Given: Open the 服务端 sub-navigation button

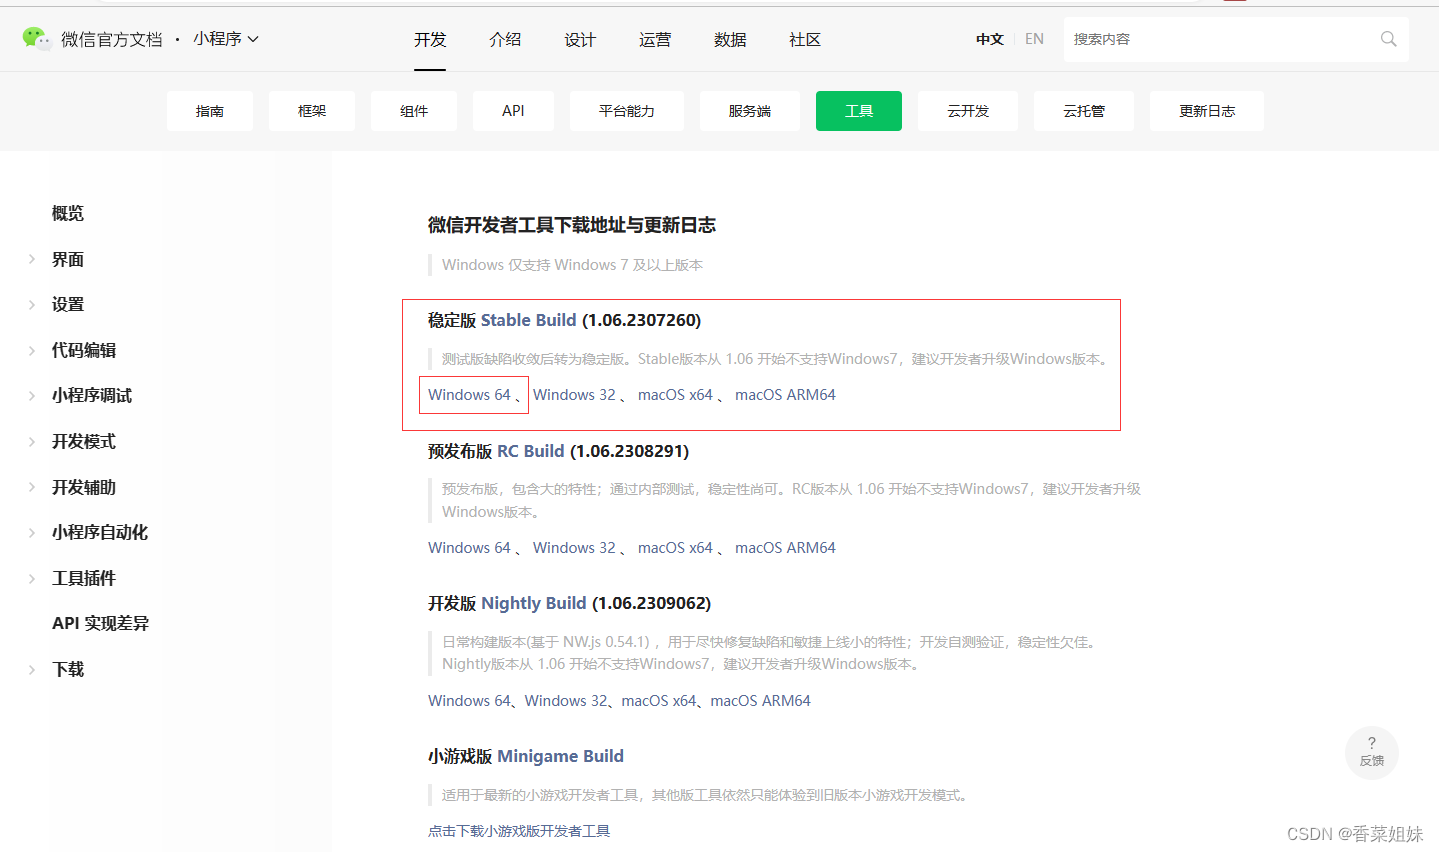Looking at the screenshot, I should (750, 111).
